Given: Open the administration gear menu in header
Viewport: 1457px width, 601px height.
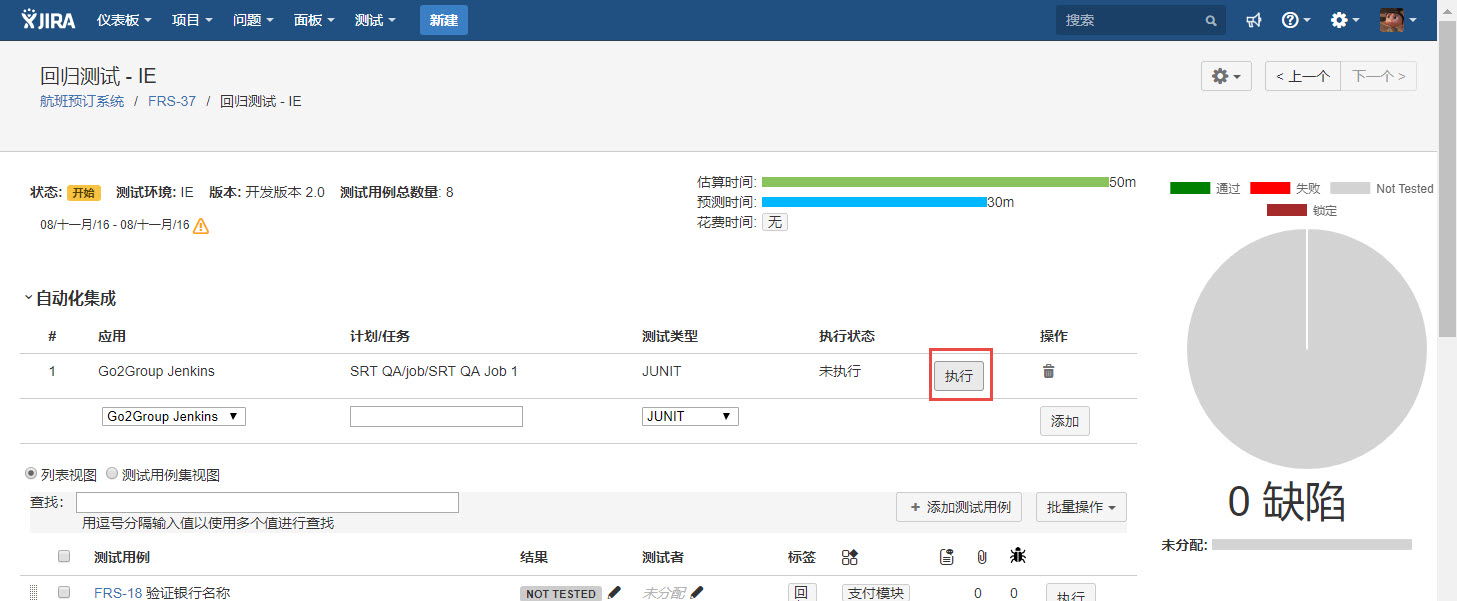Looking at the screenshot, I should click(1344, 20).
